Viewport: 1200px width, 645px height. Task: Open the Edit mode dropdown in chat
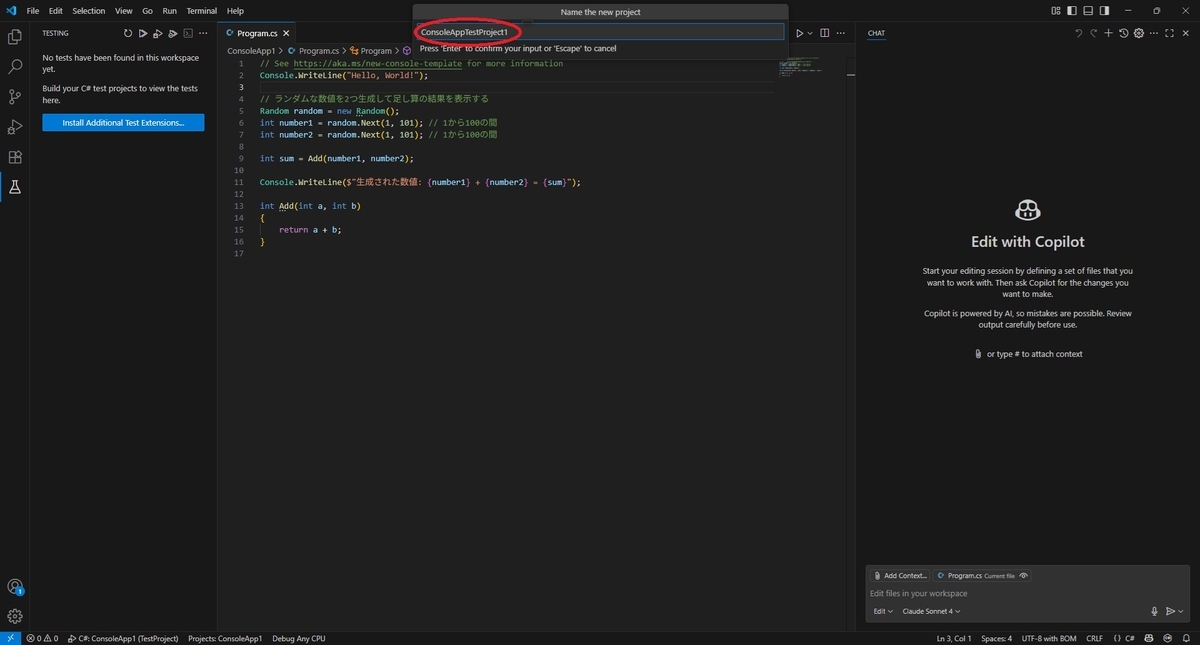pyautogui.click(x=883, y=611)
